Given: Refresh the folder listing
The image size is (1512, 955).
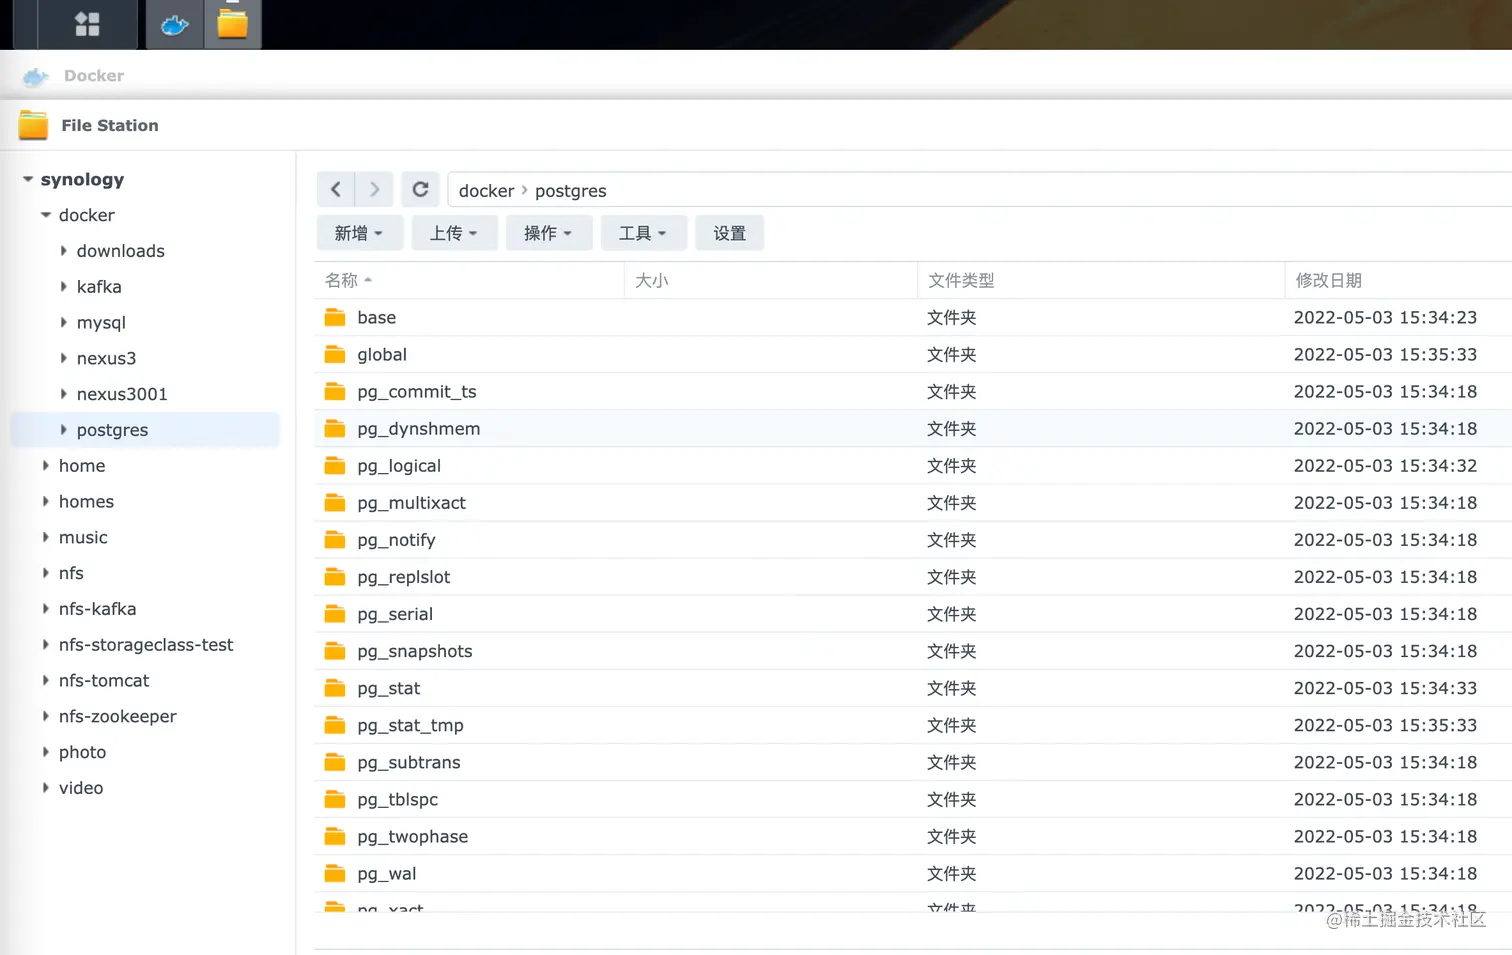Looking at the screenshot, I should point(420,189).
